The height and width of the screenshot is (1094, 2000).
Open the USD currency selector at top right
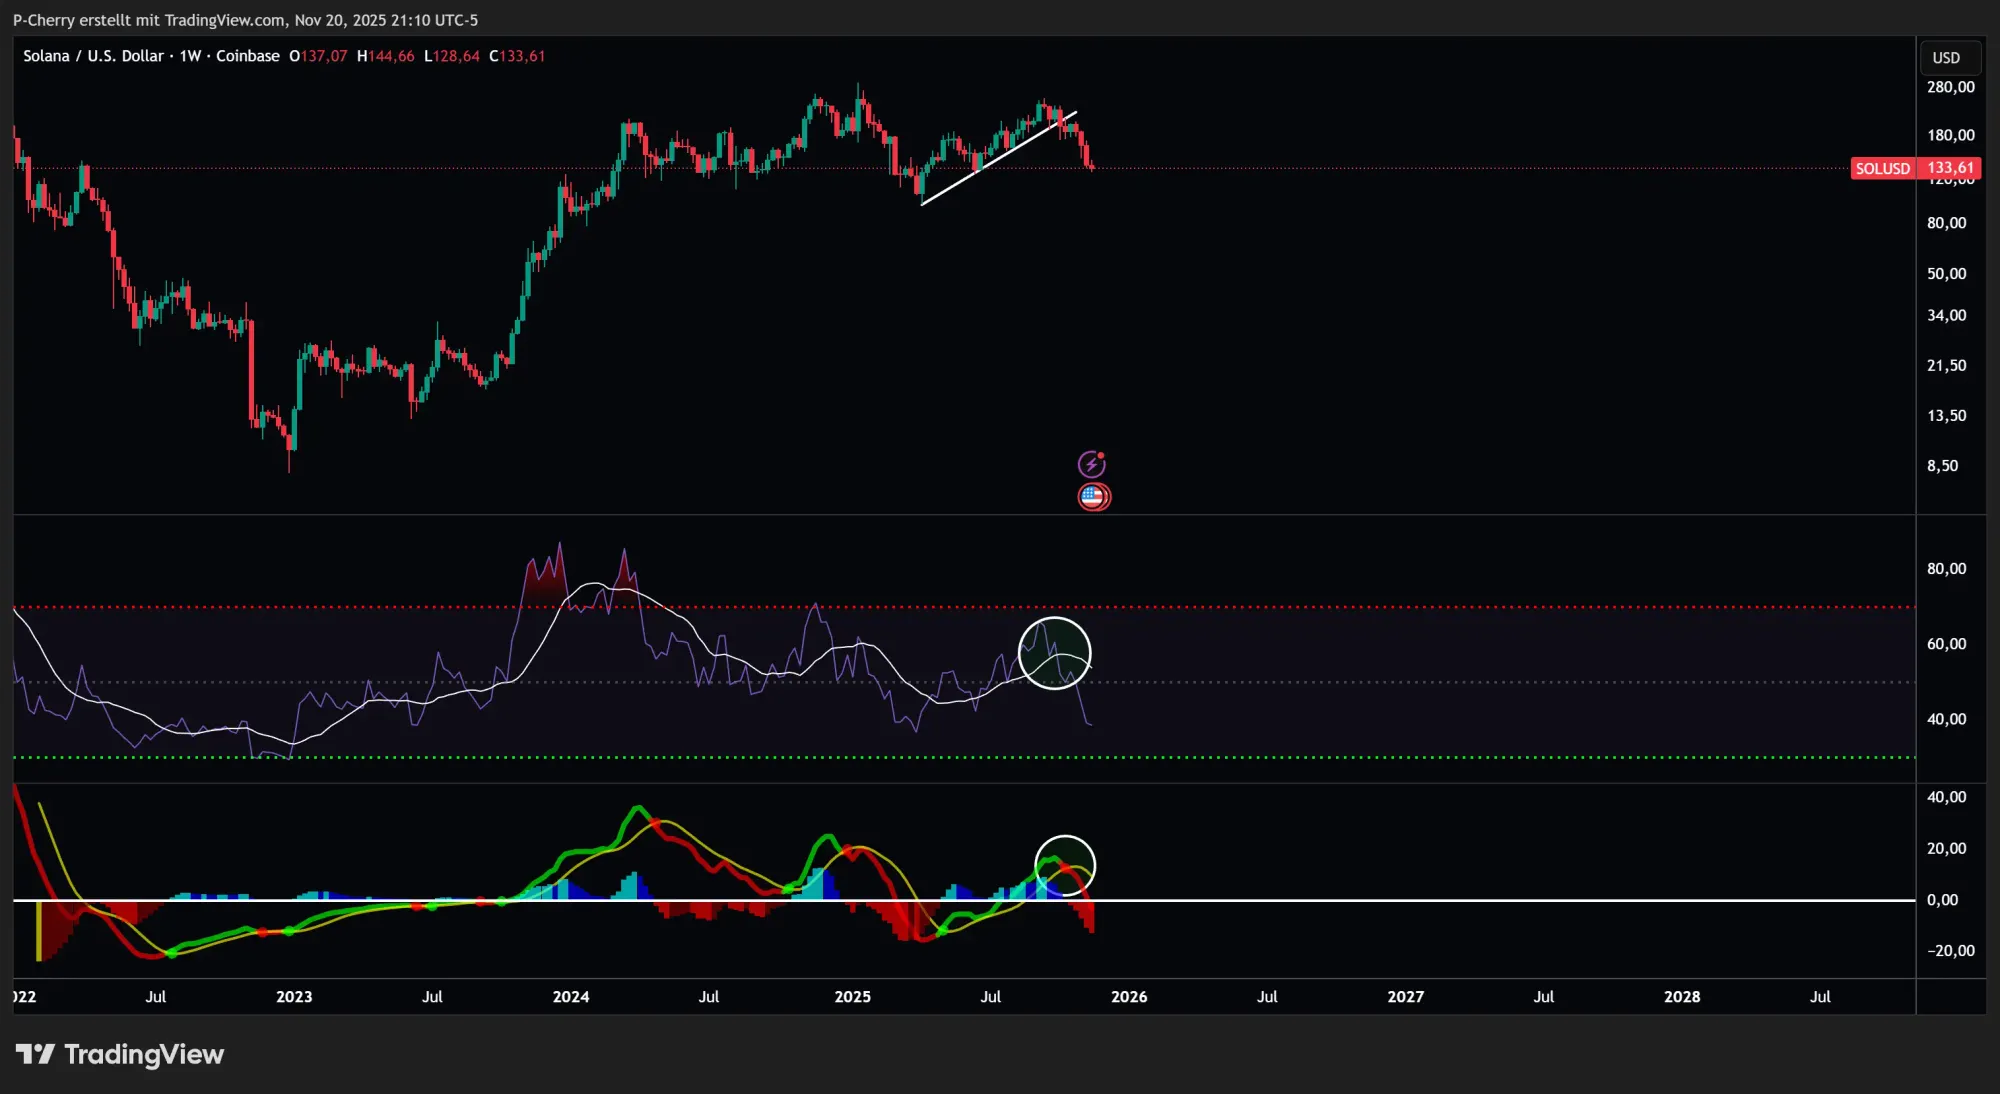1949,57
